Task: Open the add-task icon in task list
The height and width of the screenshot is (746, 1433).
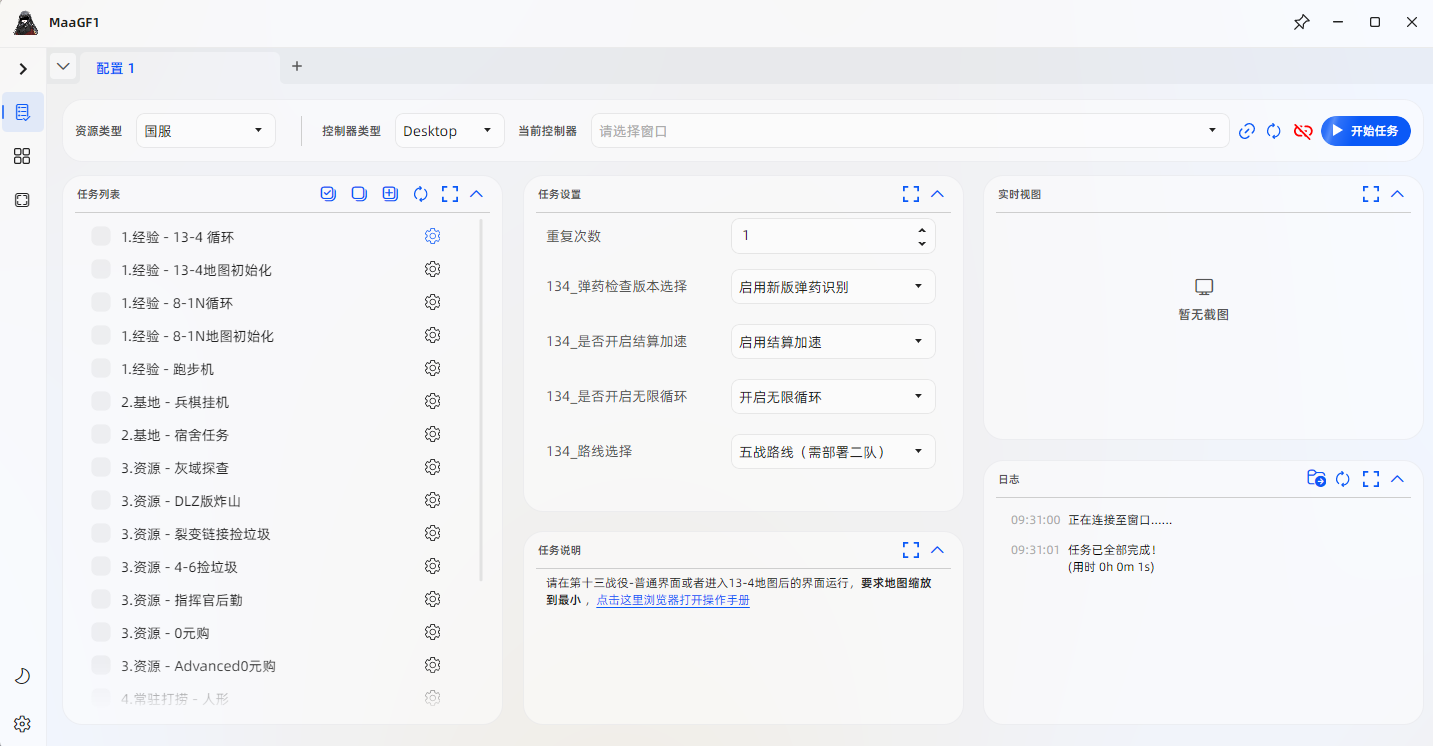Action: pyautogui.click(x=389, y=193)
